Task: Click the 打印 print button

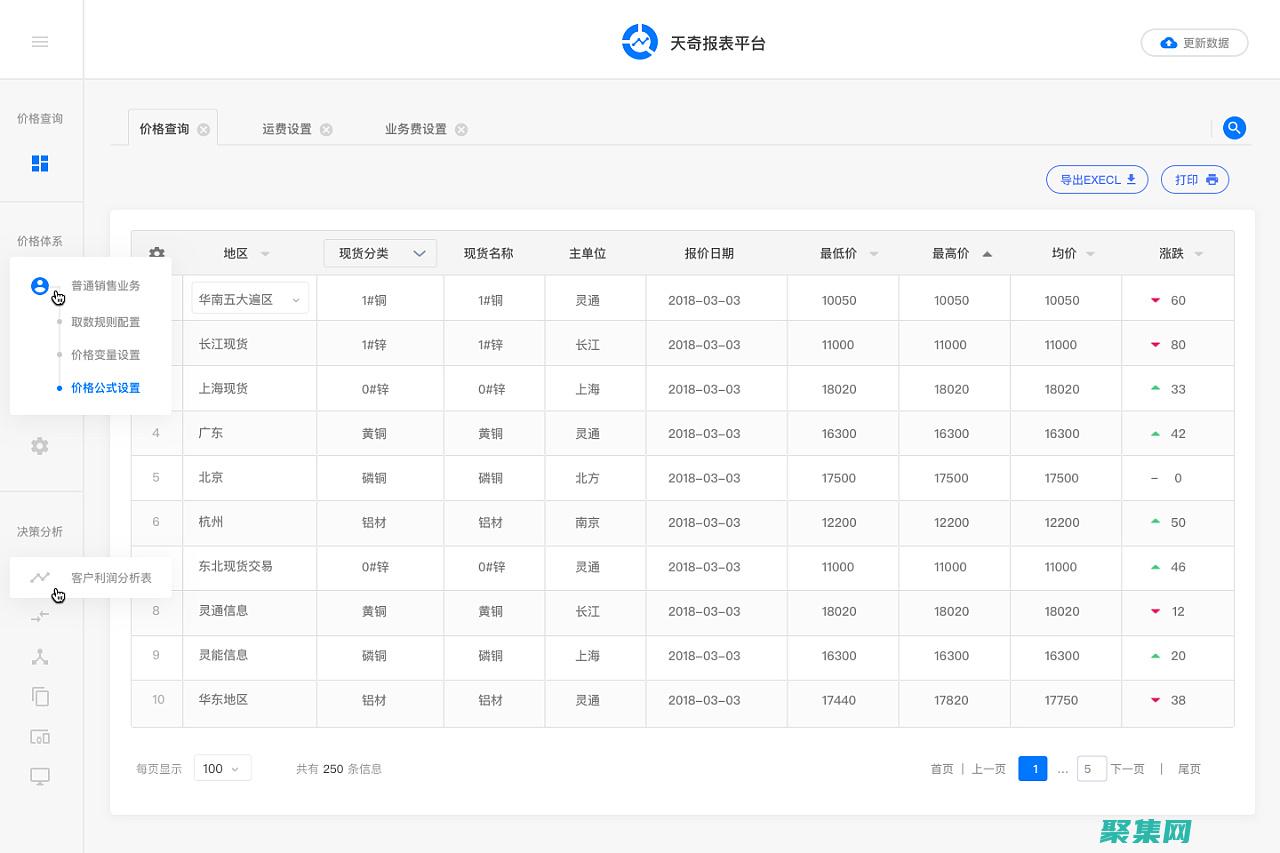Action: 1194,179
